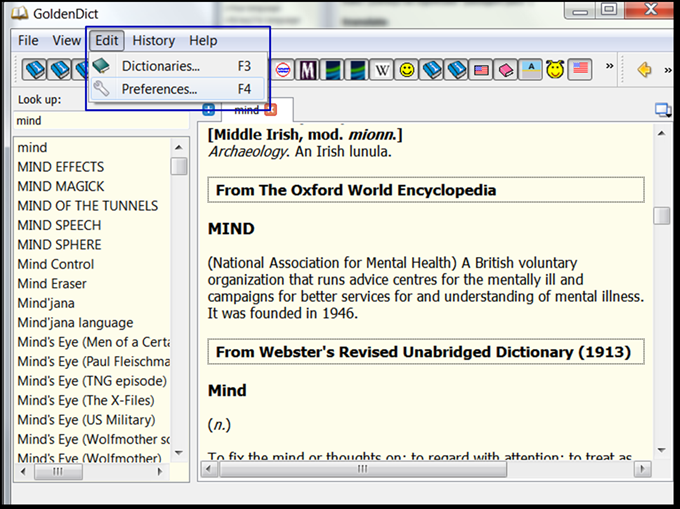
Task: Click article pane vertical scrollbar thumb
Action: coord(662,215)
